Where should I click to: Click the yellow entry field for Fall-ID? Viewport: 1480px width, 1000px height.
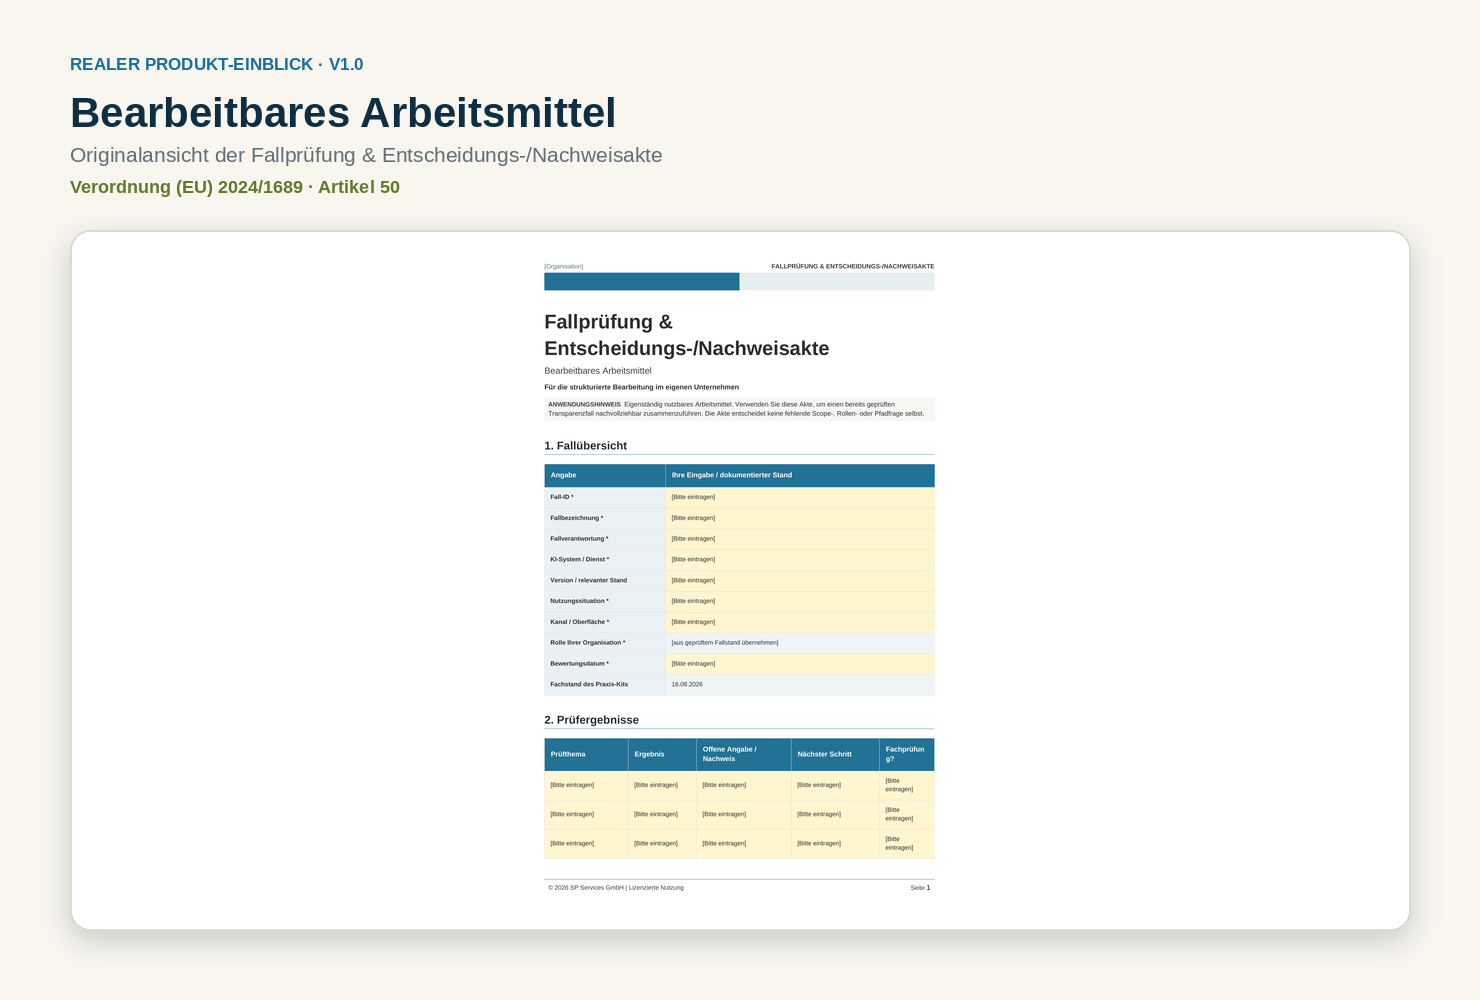click(800, 497)
